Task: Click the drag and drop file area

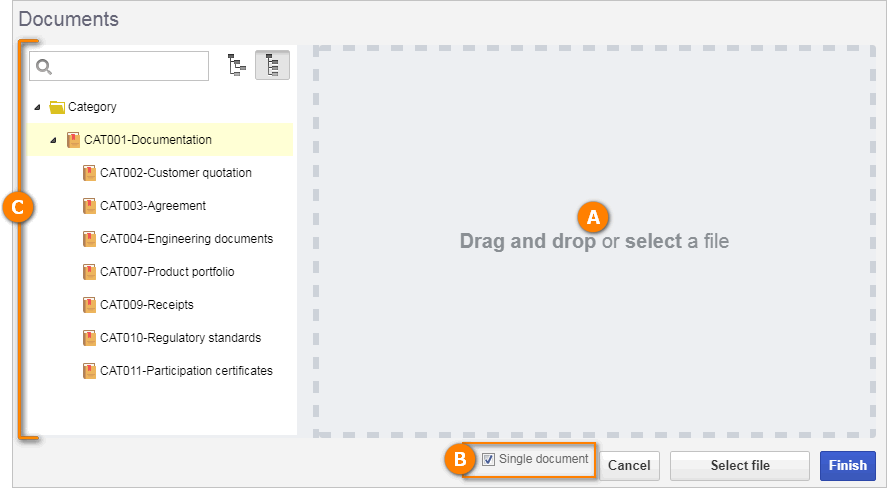Action: pos(594,242)
